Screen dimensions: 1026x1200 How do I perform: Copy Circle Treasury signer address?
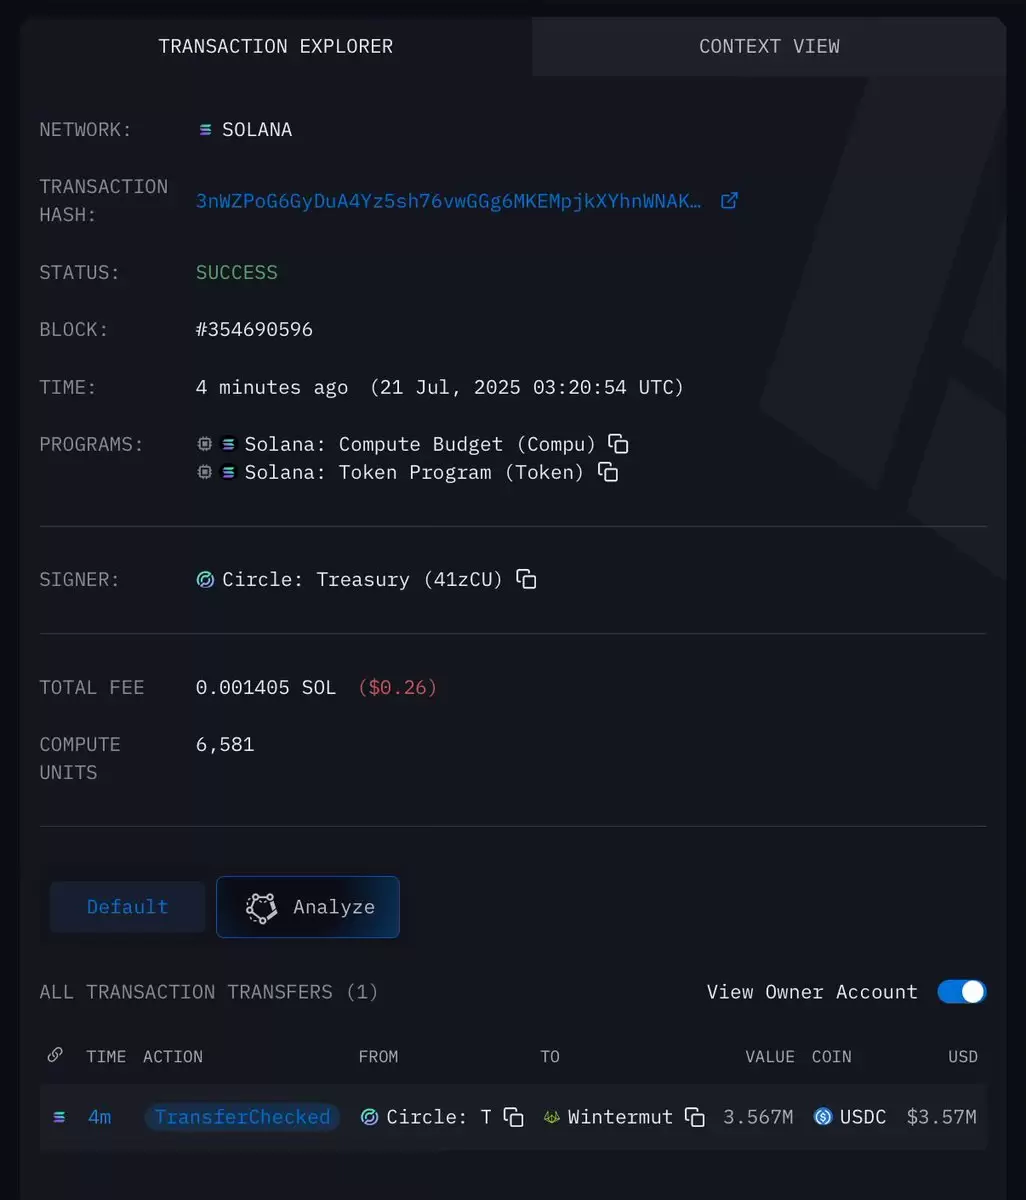point(526,579)
